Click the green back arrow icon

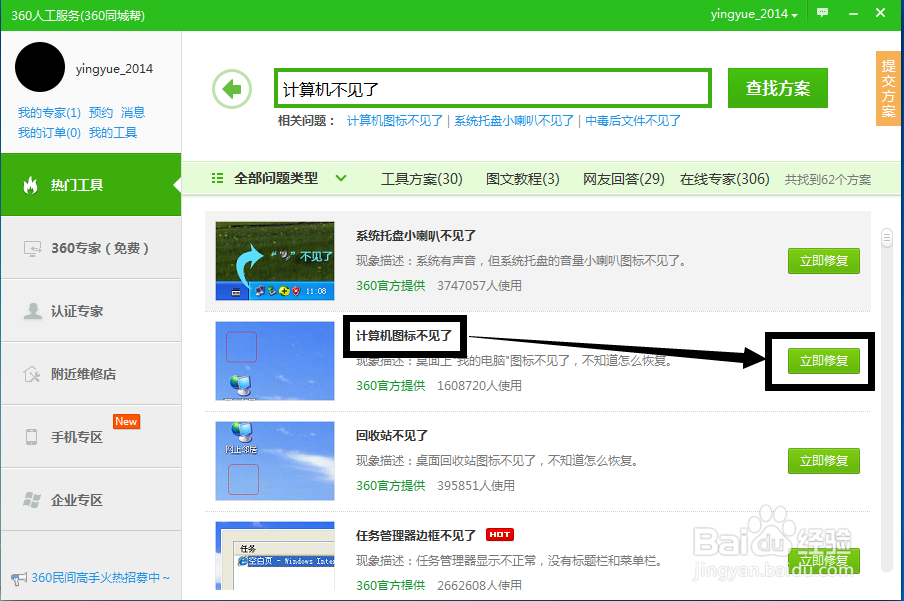(231, 88)
